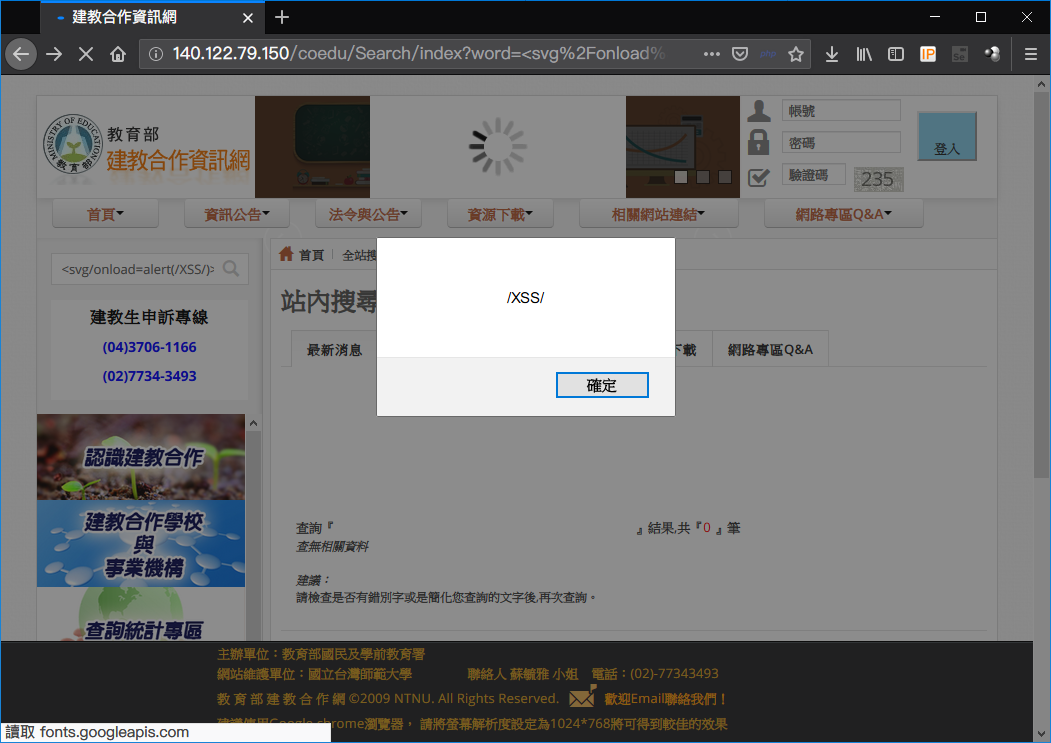Click the page scrollbar up arrow

click(x=1041, y=84)
